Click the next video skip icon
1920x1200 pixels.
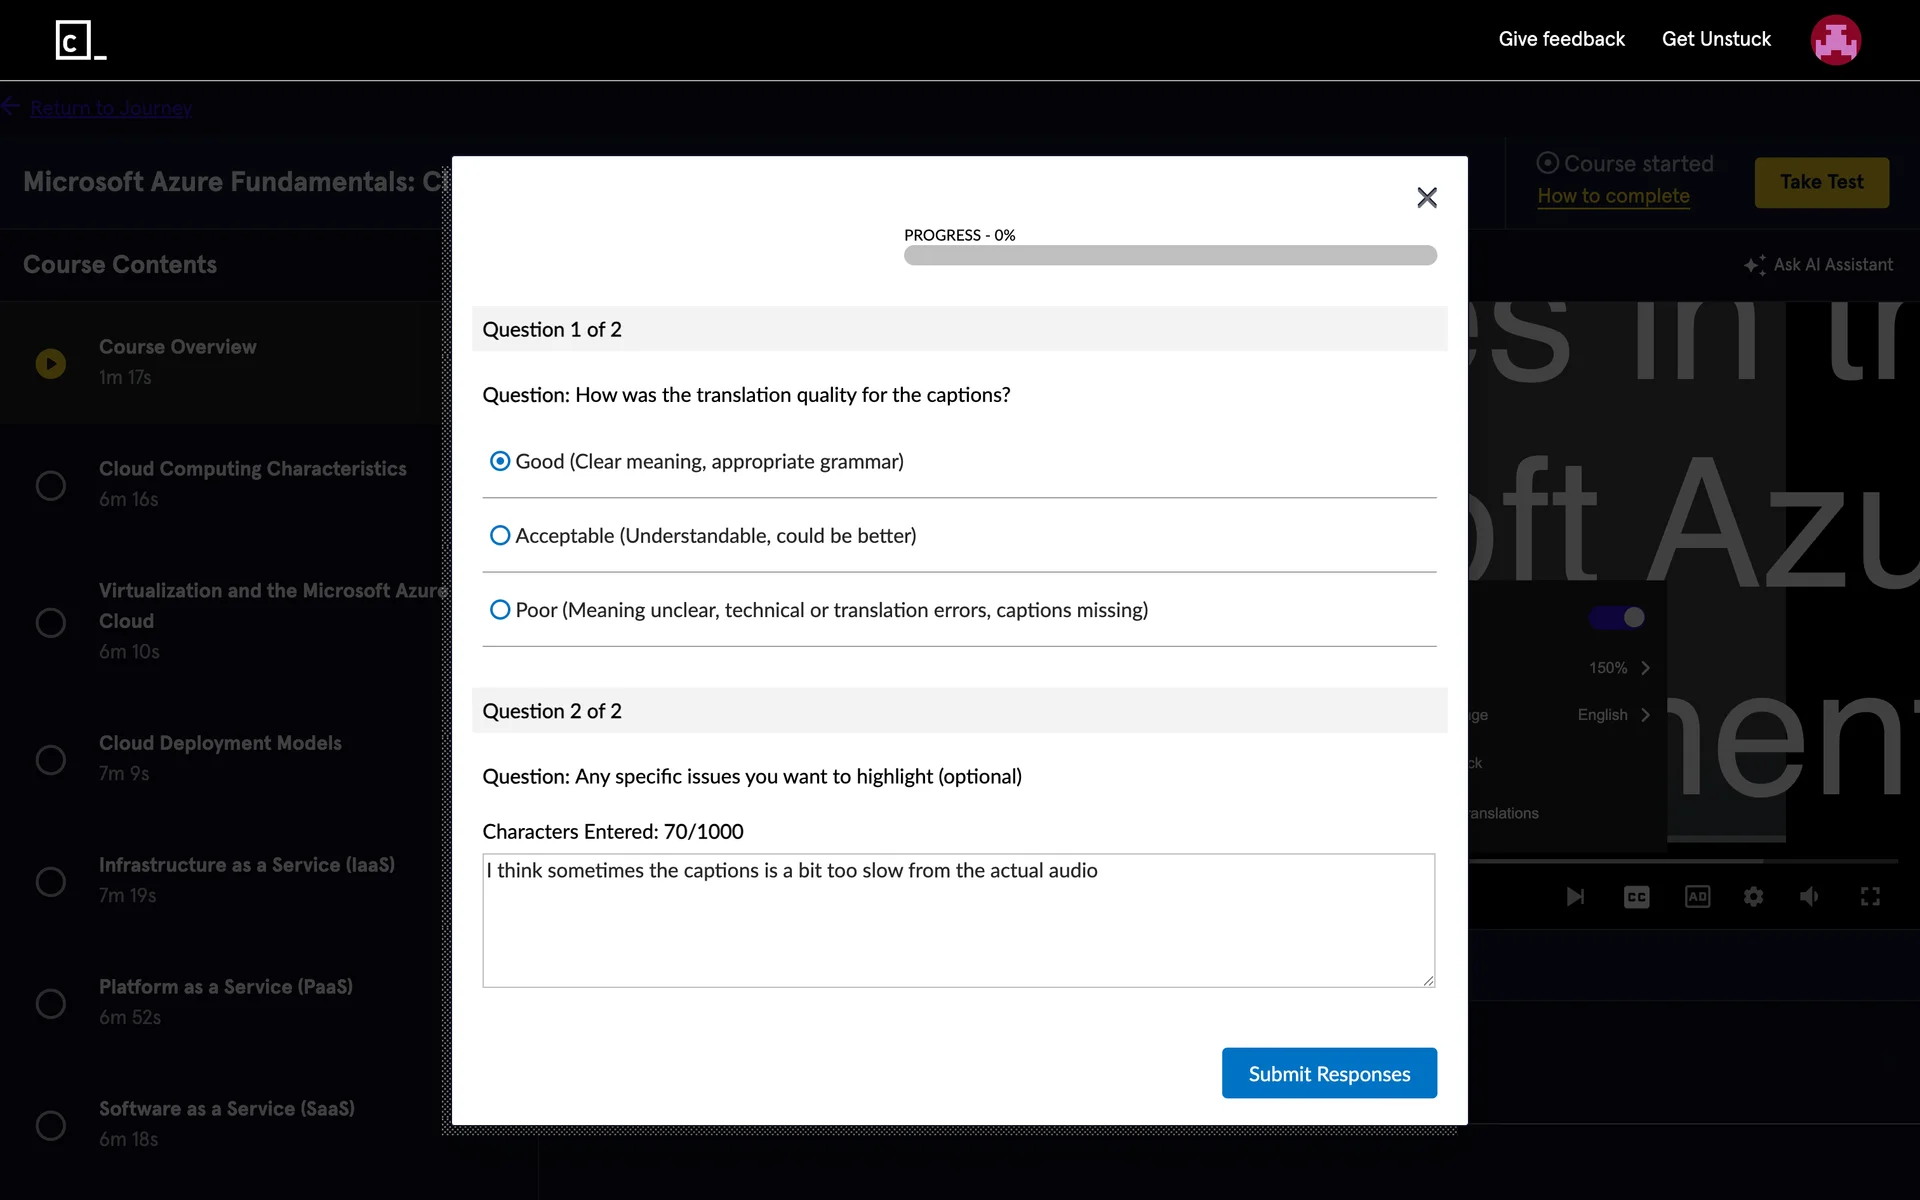coord(1575,897)
